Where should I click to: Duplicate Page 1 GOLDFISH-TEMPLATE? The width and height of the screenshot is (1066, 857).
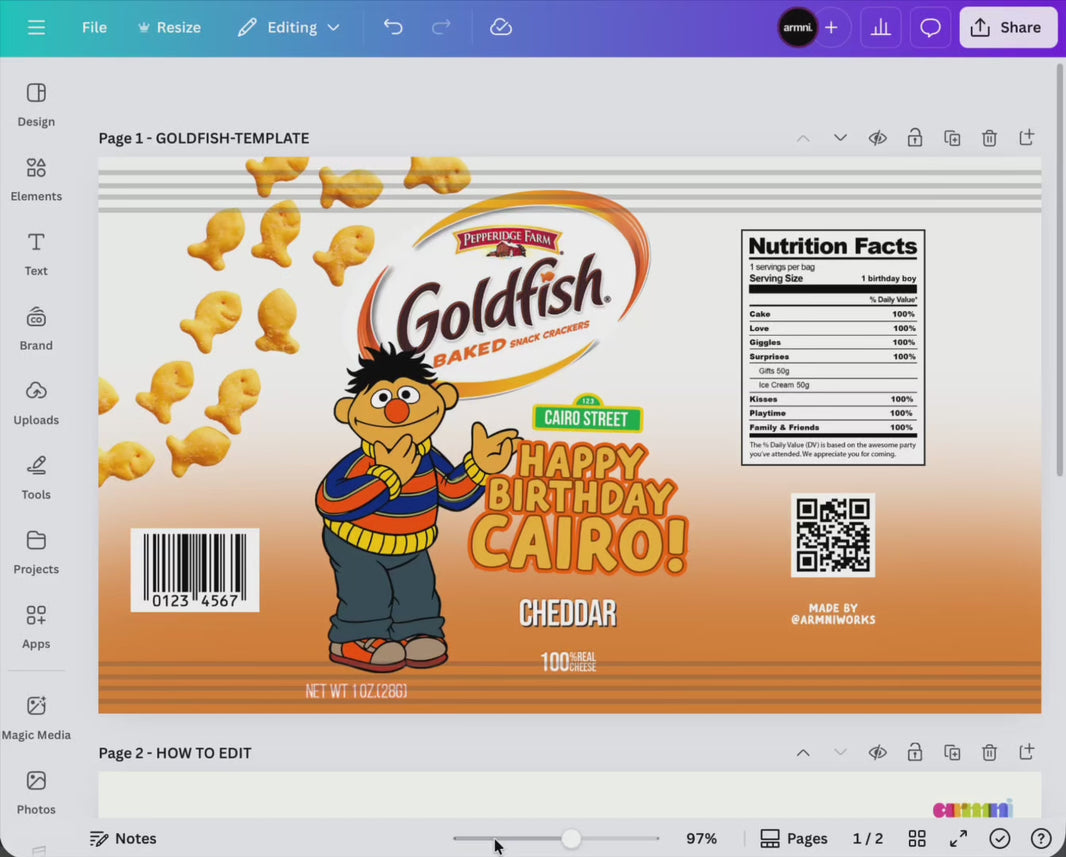(952, 138)
